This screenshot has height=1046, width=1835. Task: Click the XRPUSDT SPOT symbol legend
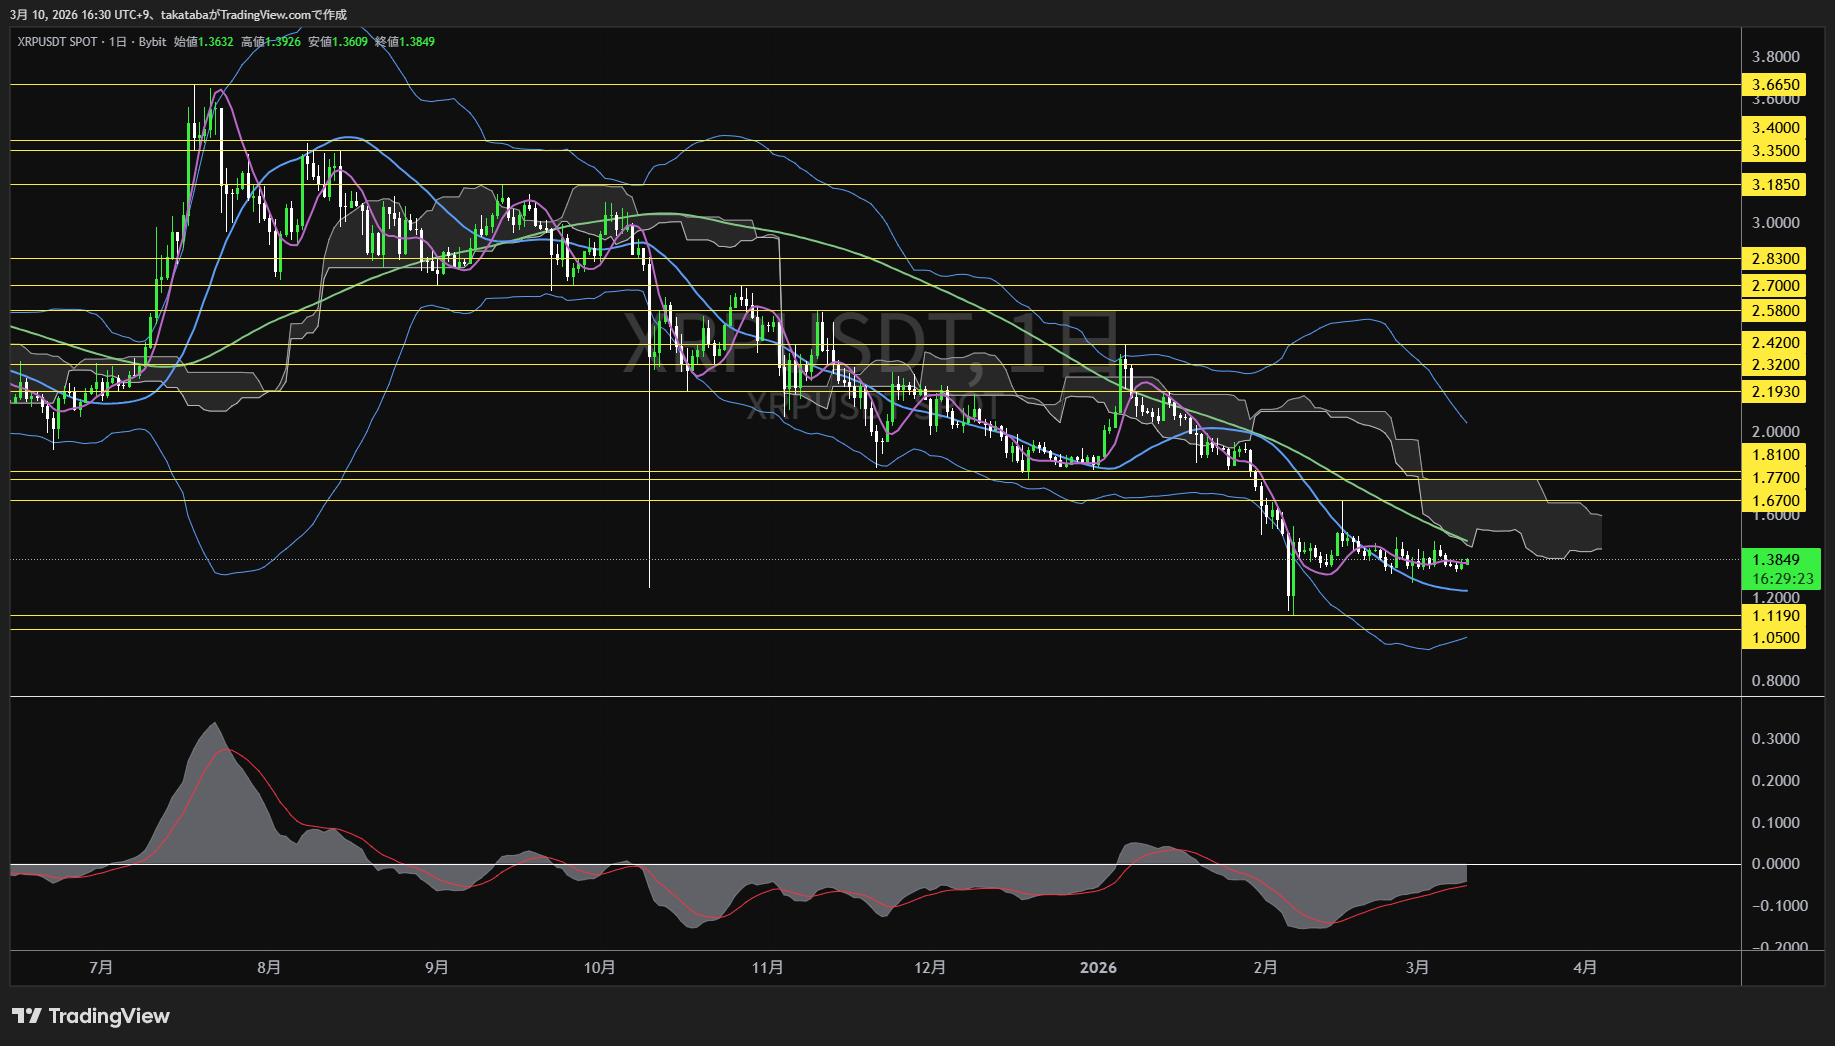58,42
